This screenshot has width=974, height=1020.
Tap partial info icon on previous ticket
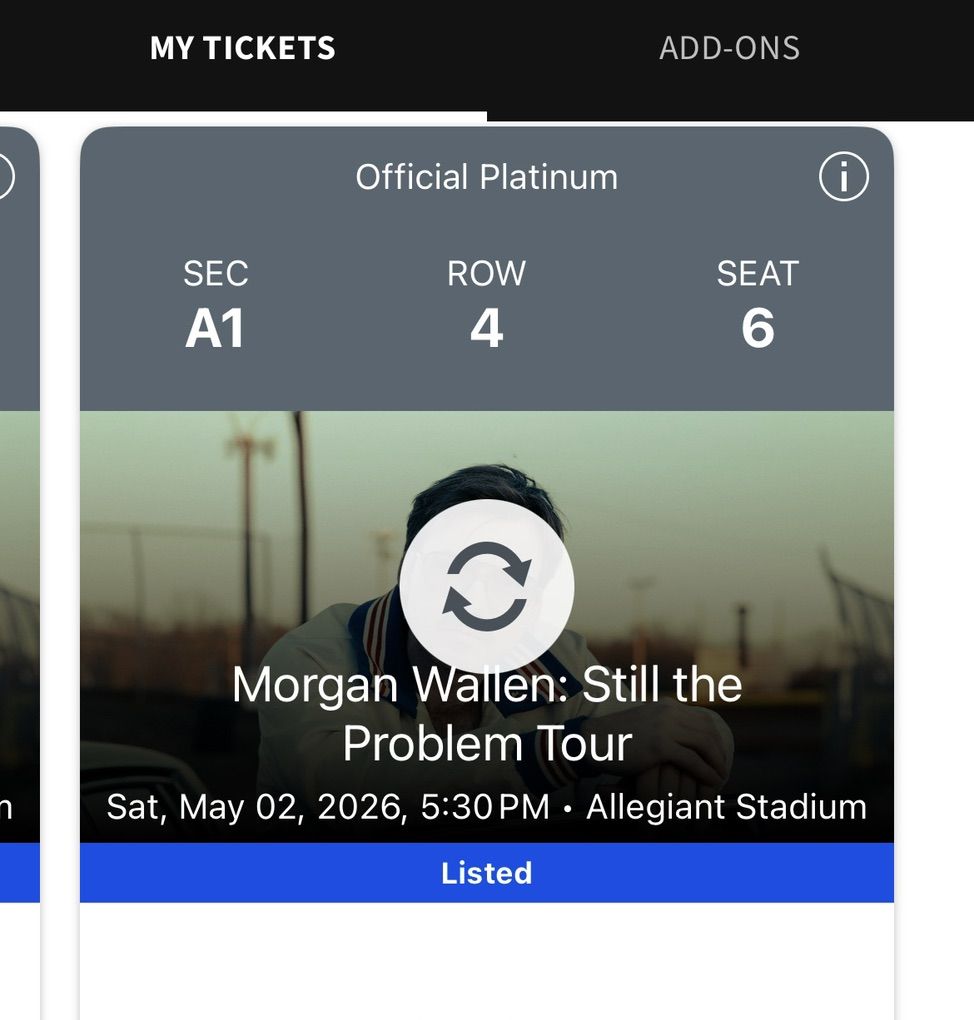pos(5,178)
